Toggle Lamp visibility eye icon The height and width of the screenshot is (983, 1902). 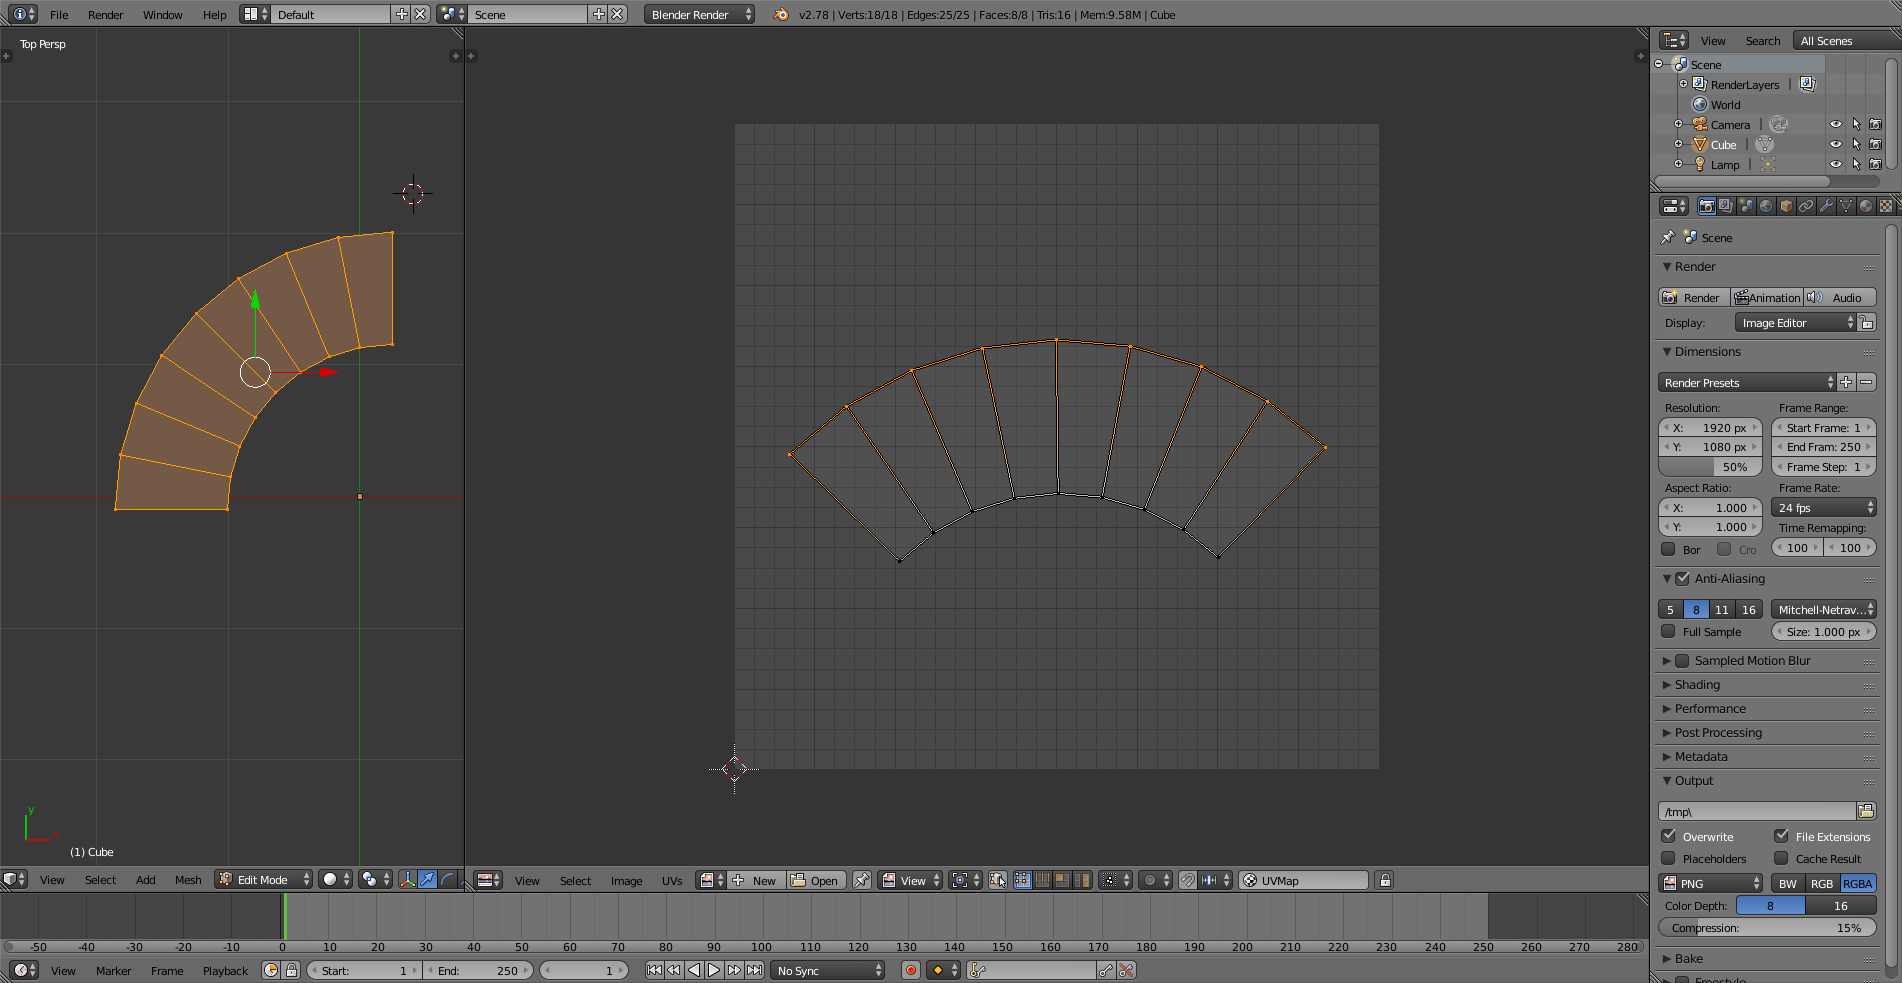pos(1835,164)
